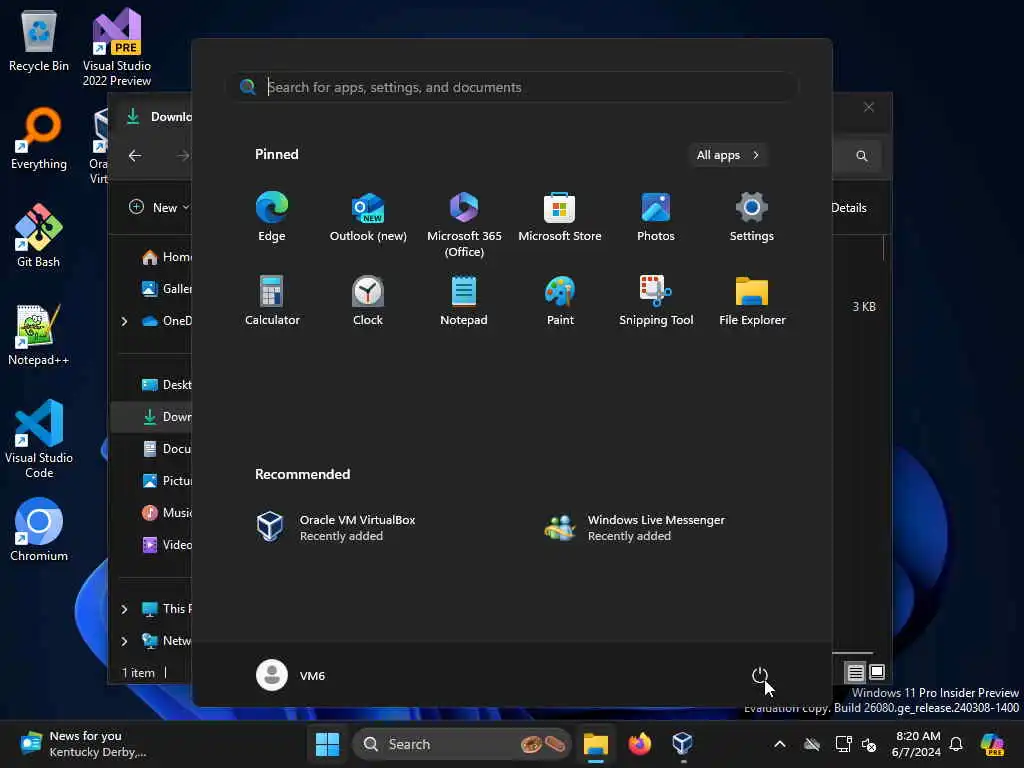The height and width of the screenshot is (768, 1024).
Task: Focus the Start menu search box
Action: coord(513,87)
